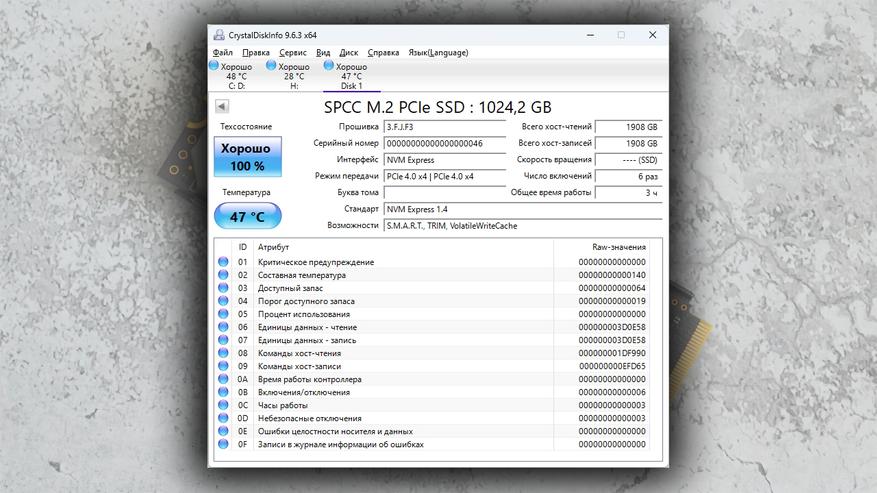Click status icon of attribute 0F Записи в журнале
The height and width of the screenshot is (493, 877).
point(223,444)
